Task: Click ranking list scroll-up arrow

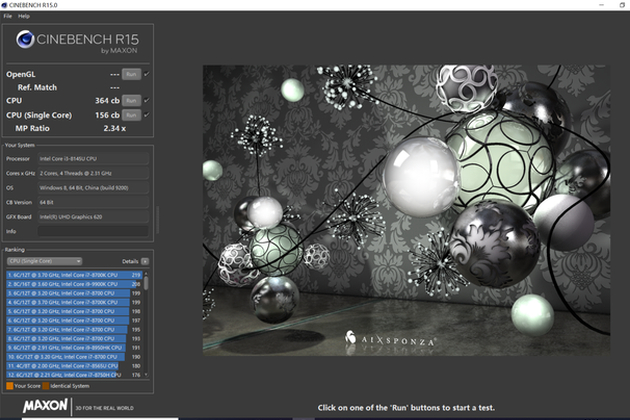Action: 146,273
